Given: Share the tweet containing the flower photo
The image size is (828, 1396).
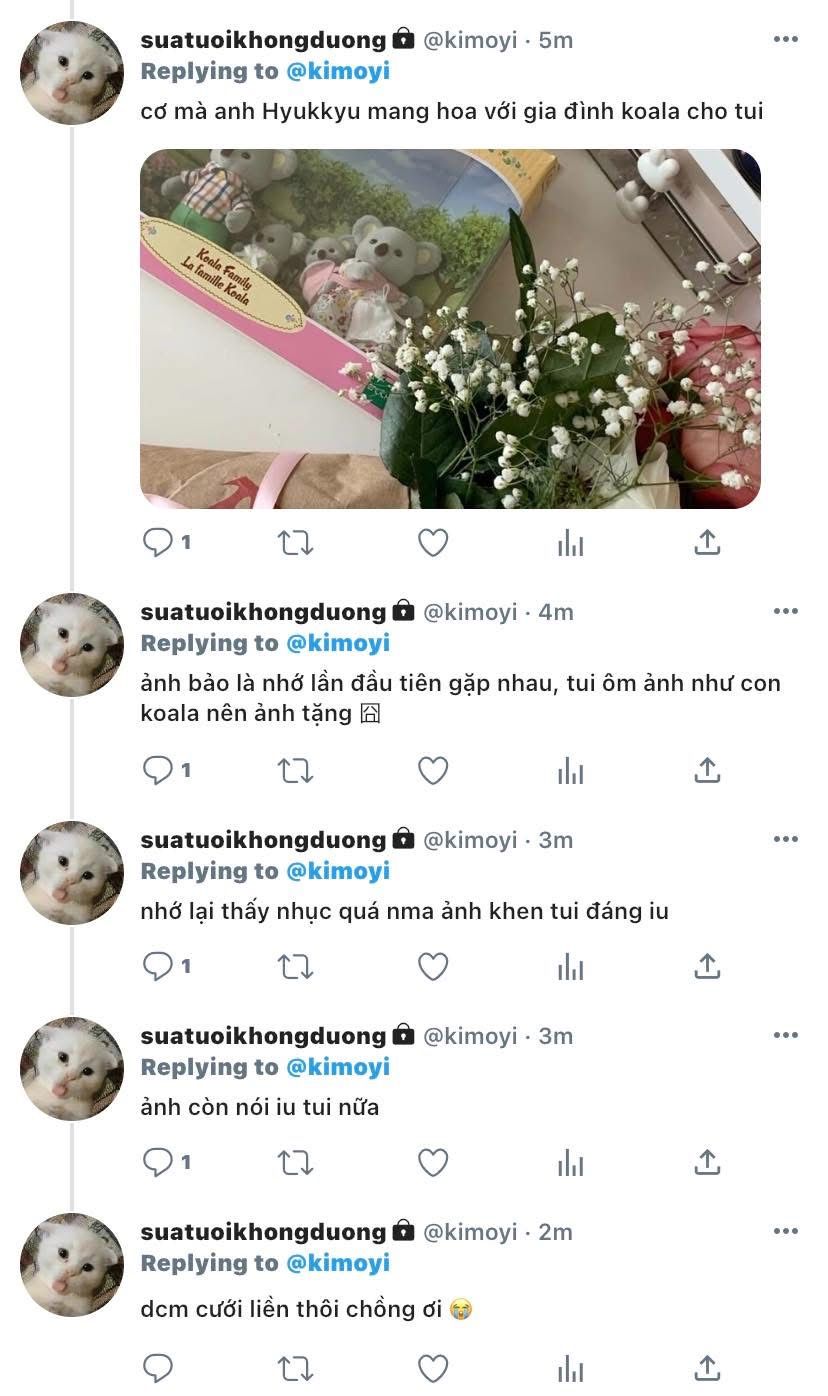Looking at the screenshot, I should (x=707, y=543).
